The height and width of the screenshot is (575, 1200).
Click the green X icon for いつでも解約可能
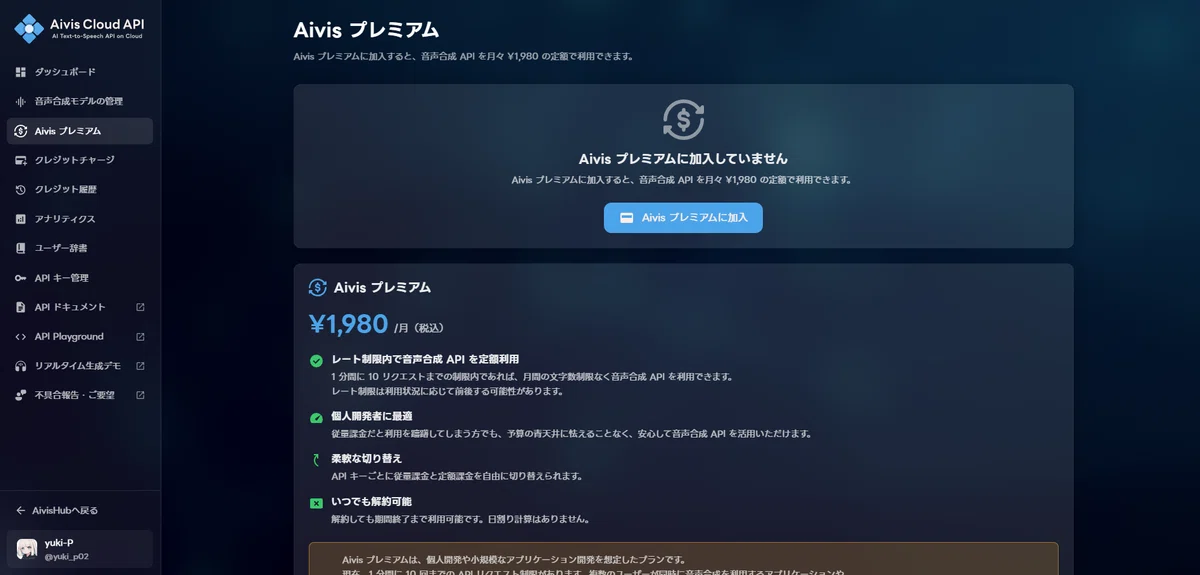(316, 503)
